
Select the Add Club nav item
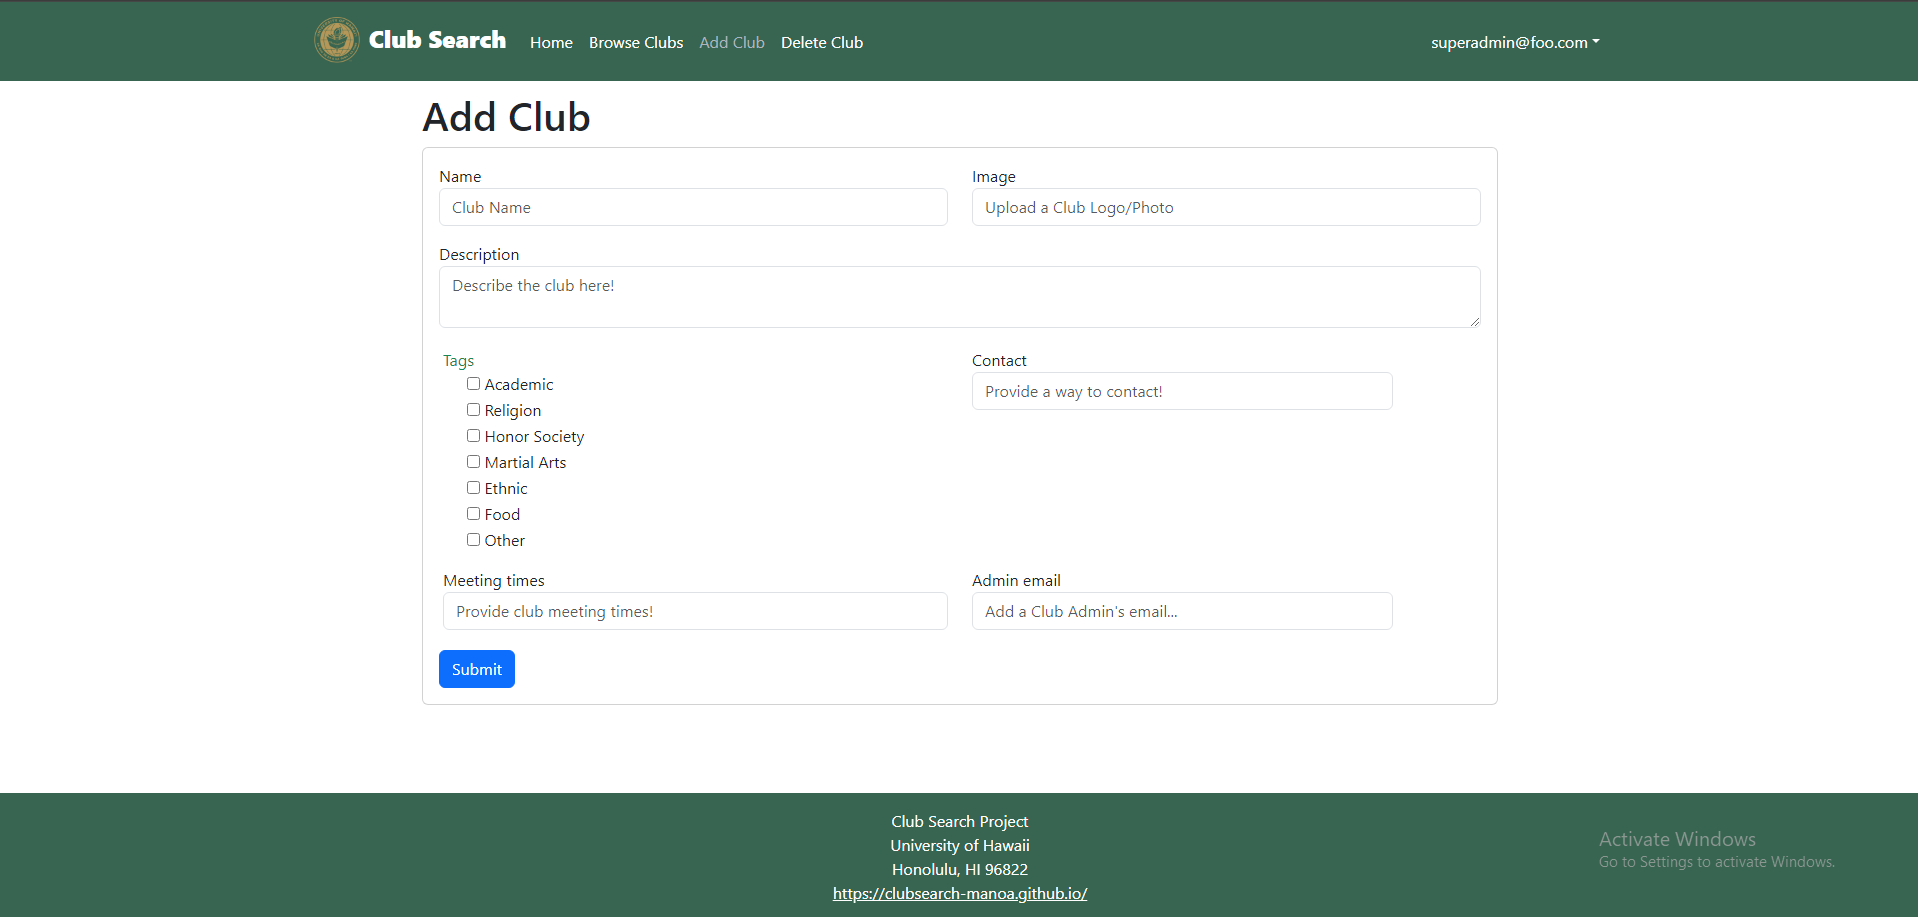[732, 42]
